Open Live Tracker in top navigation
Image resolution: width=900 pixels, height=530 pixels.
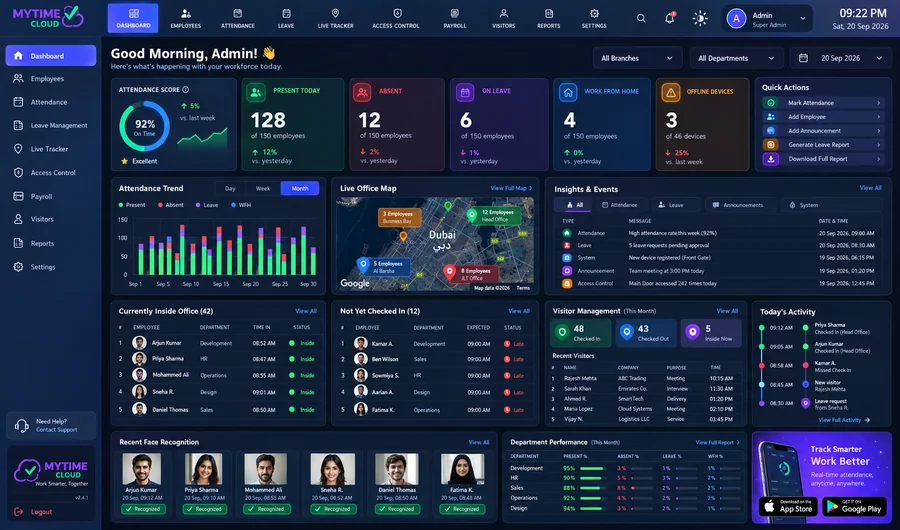(335, 18)
